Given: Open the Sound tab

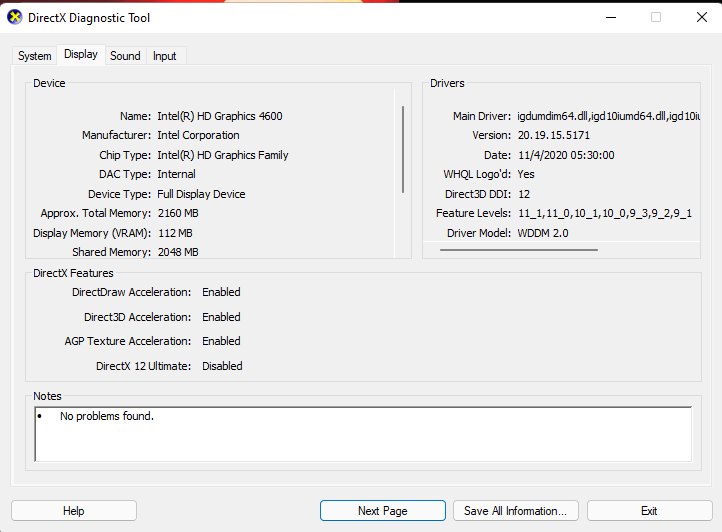Looking at the screenshot, I should pos(125,56).
